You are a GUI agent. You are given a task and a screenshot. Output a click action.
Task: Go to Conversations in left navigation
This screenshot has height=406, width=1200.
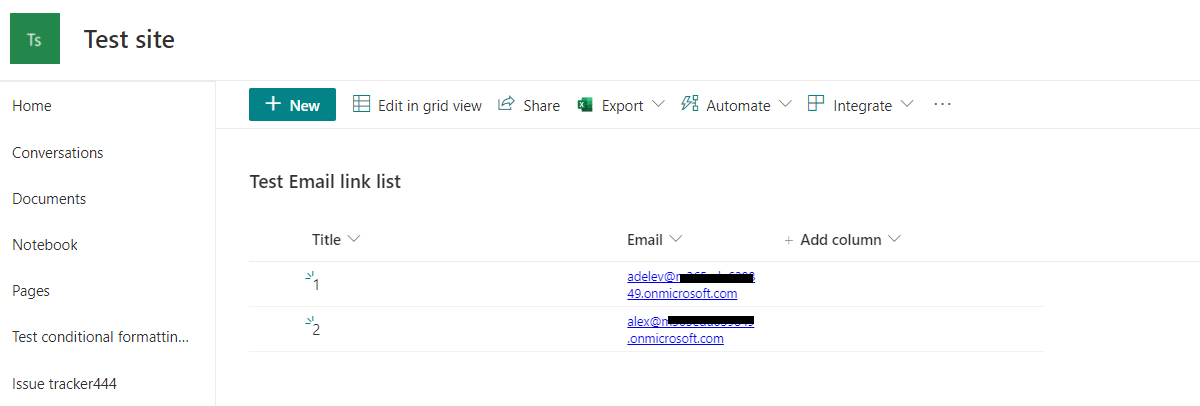click(x=58, y=153)
